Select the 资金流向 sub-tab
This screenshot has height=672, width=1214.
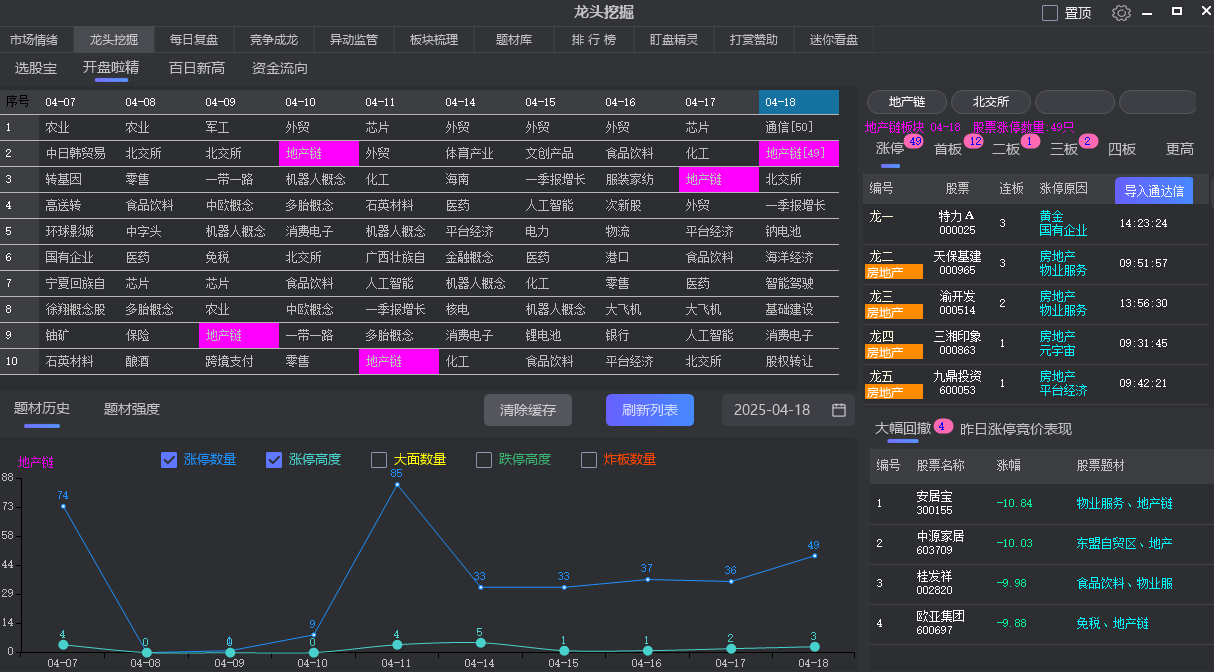click(280, 69)
